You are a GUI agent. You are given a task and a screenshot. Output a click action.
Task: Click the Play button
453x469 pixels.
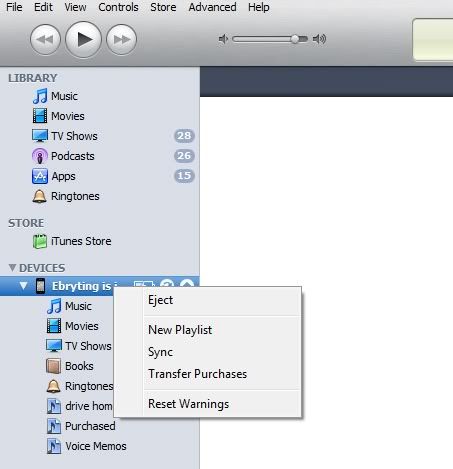83,39
